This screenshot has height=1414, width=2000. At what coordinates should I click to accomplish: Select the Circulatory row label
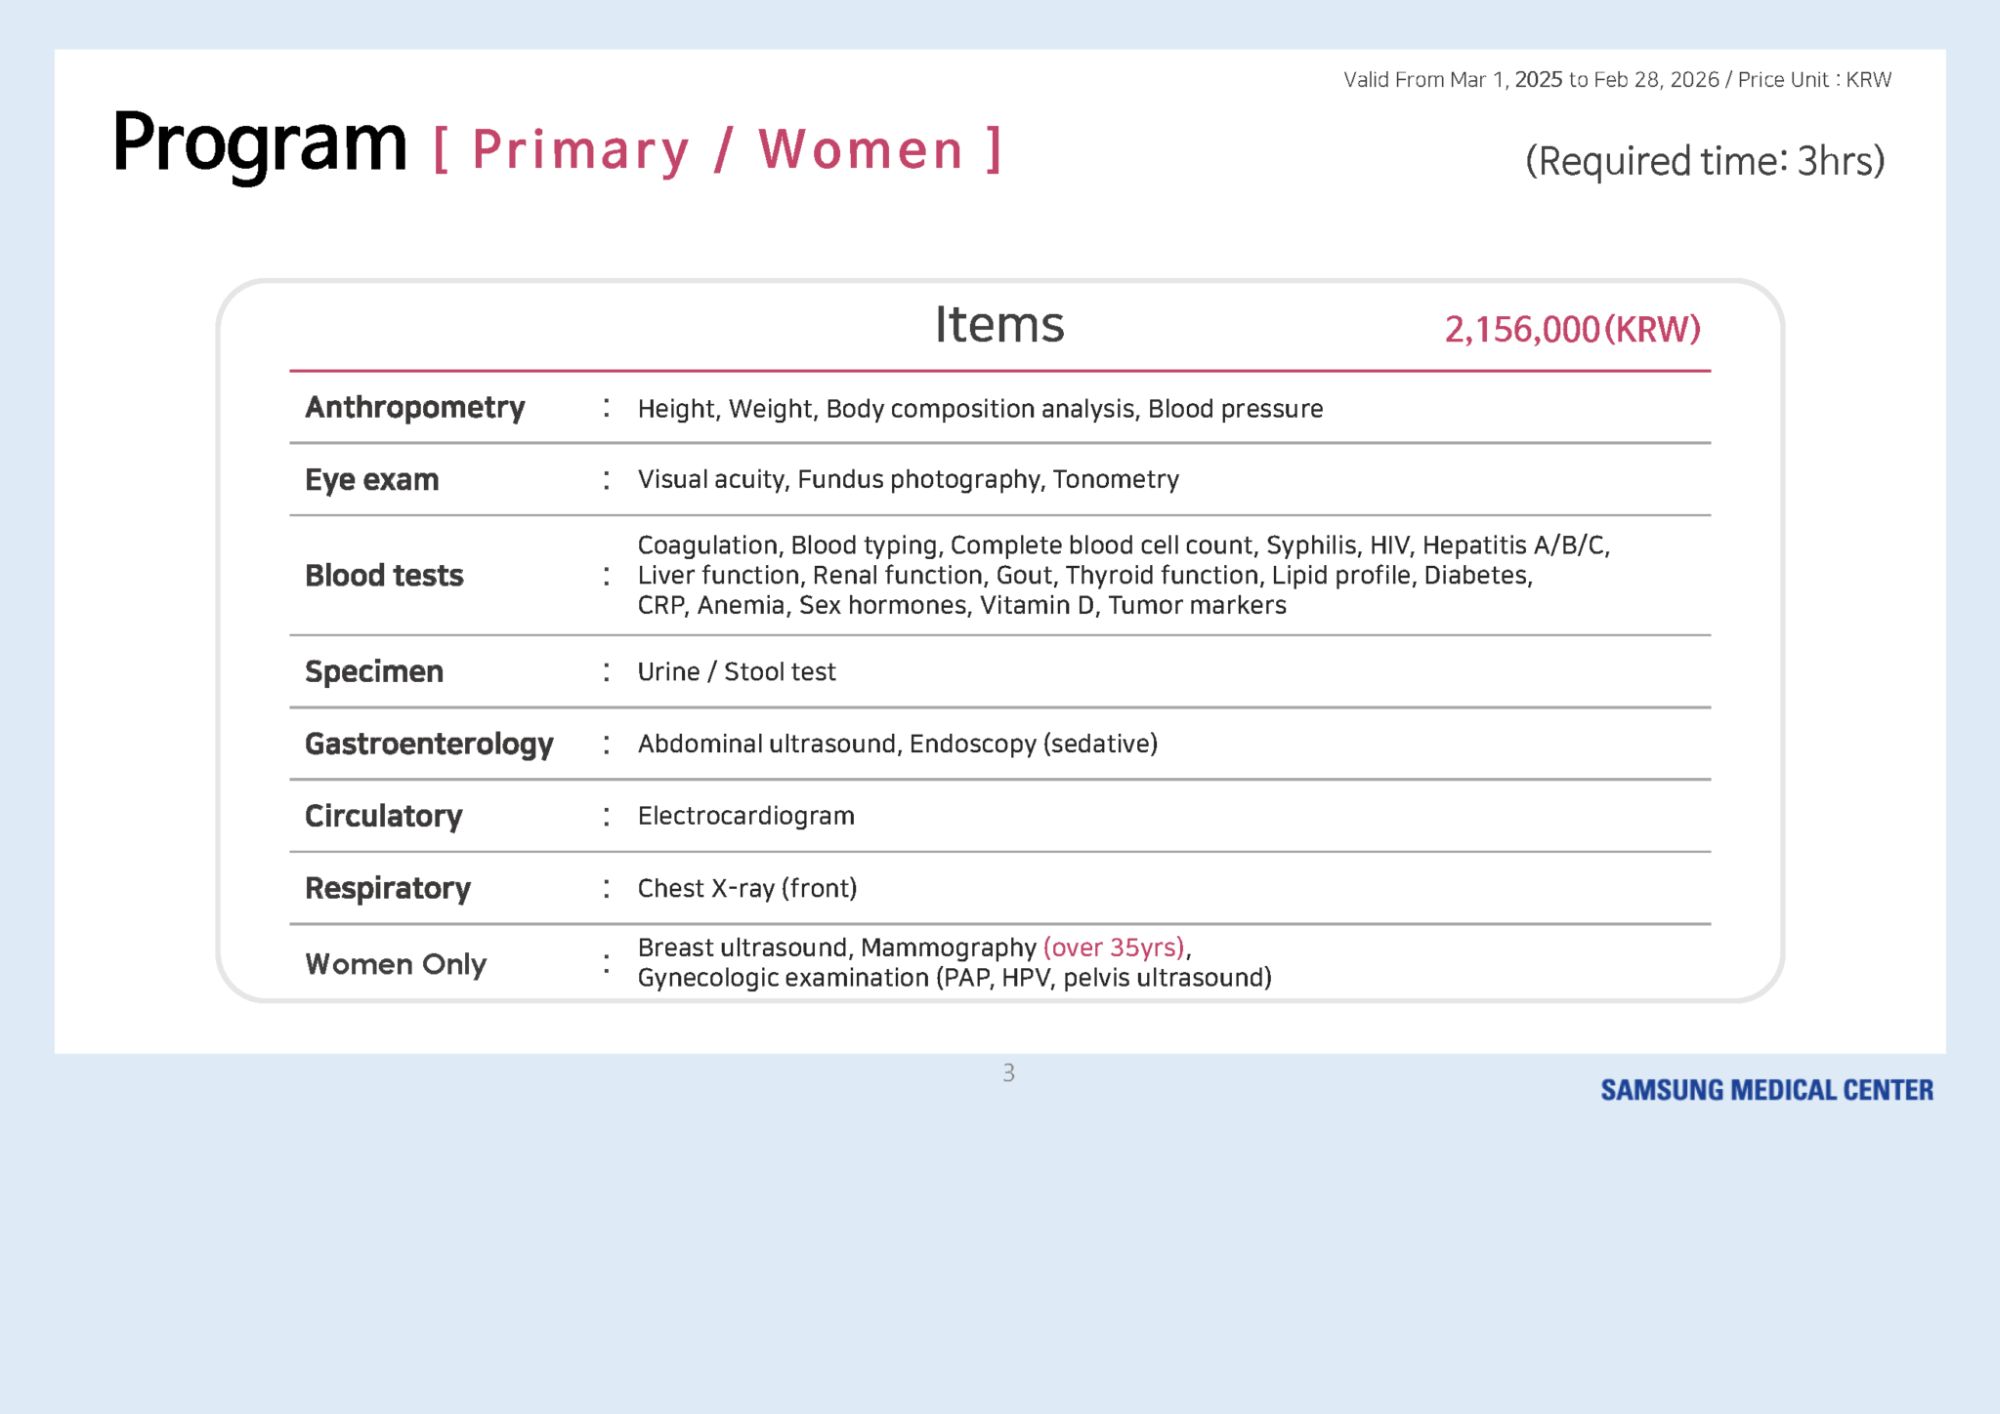[x=383, y=816]
